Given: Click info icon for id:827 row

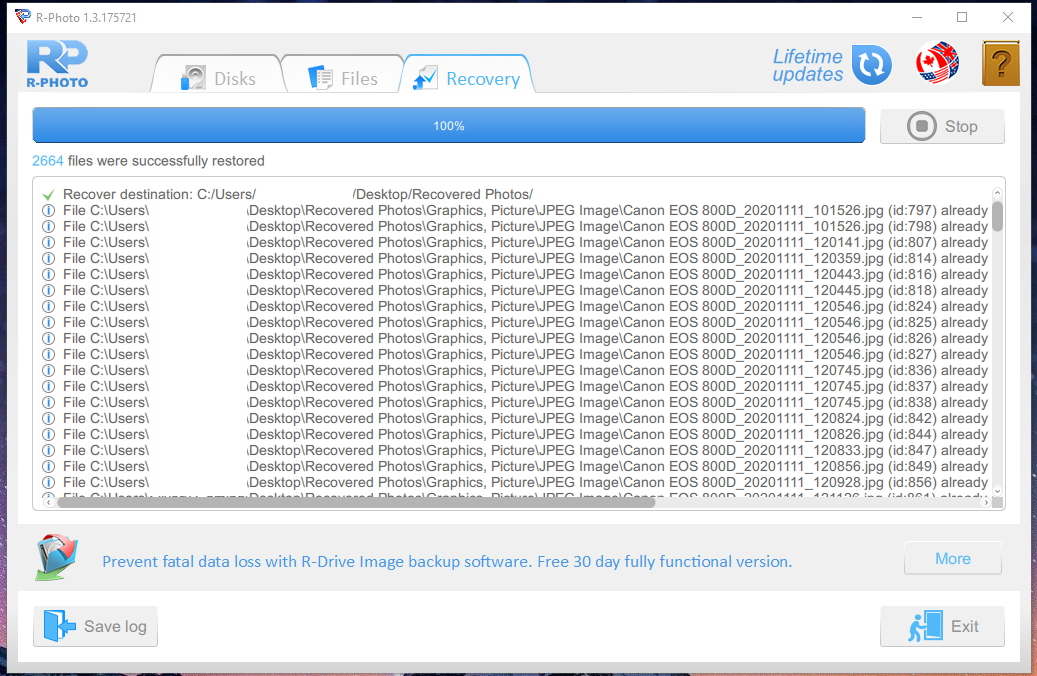Looking at the screenshot, I should (48, 355).
